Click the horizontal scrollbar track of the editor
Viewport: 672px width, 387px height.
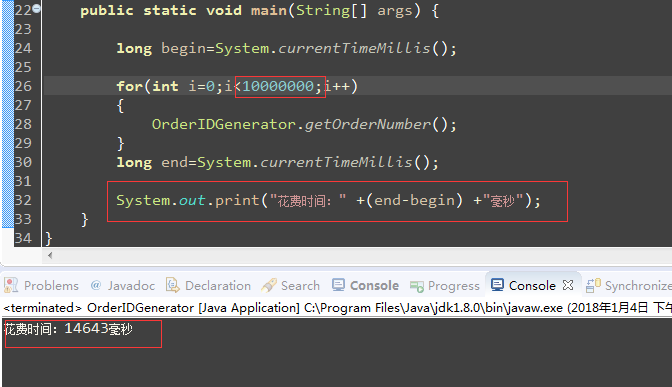pos(363,255)
